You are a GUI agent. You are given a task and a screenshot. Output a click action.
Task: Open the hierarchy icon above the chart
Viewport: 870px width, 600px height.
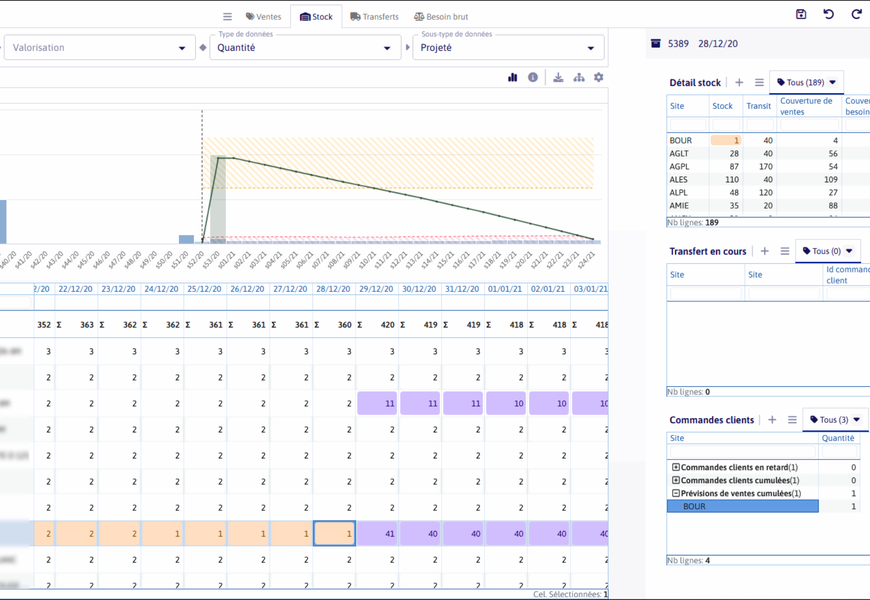click(x=578, y=77)
